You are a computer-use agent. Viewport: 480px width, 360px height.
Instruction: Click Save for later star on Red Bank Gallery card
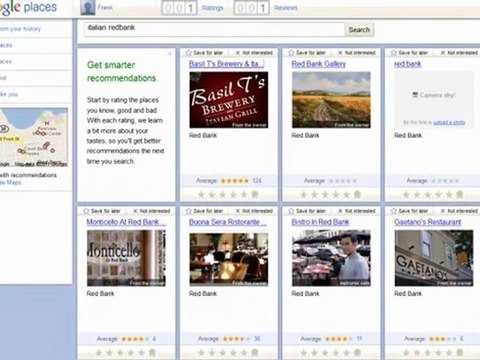pos(291,53)
